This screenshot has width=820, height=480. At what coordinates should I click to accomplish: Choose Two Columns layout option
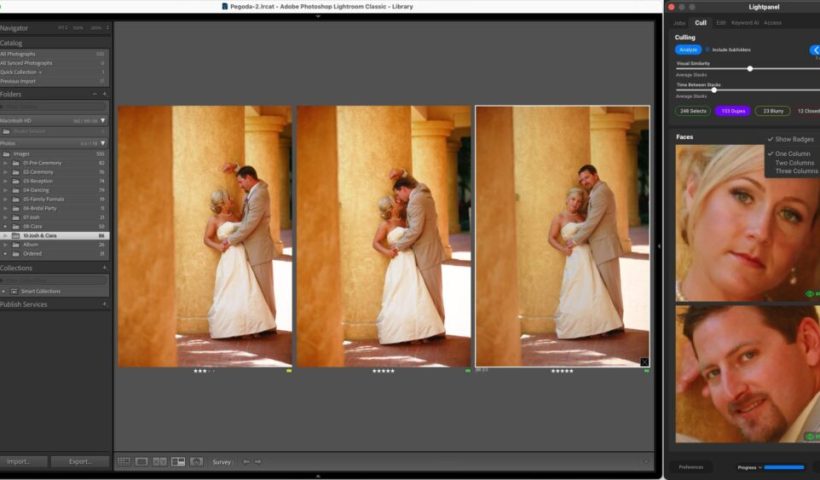point(794,162)
